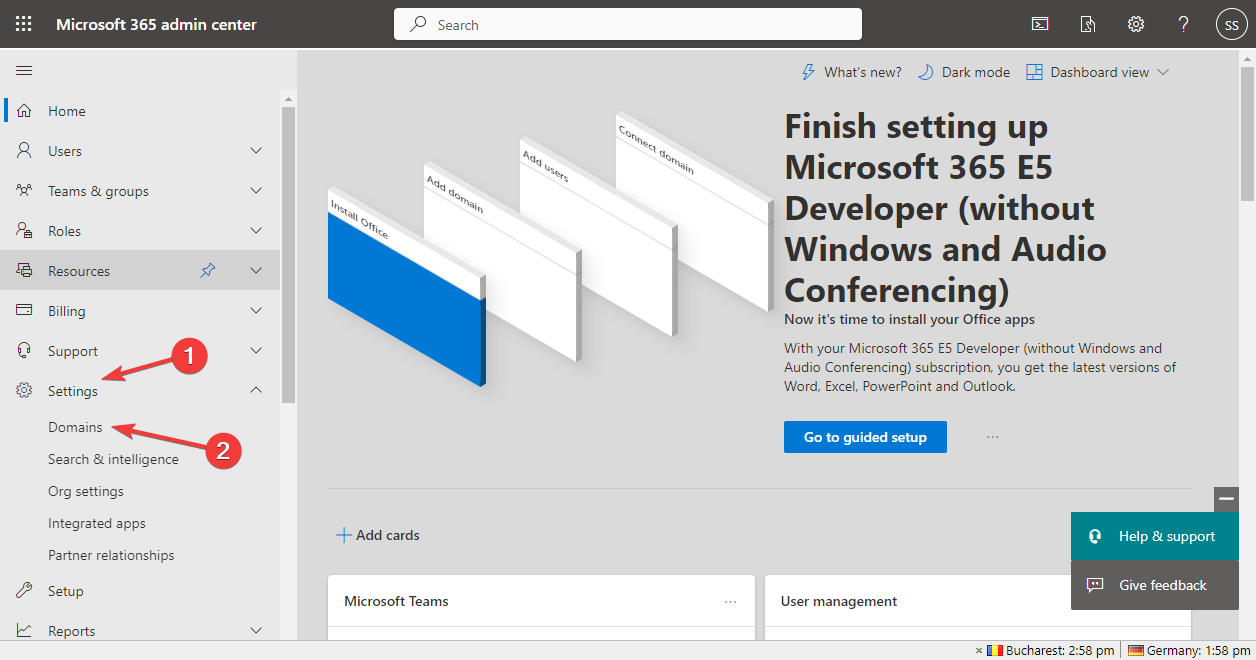Open Cloud Shell icon in header
Image resolution: width=1256 pixels, height=660 pixels.
tap(1040, 24)
